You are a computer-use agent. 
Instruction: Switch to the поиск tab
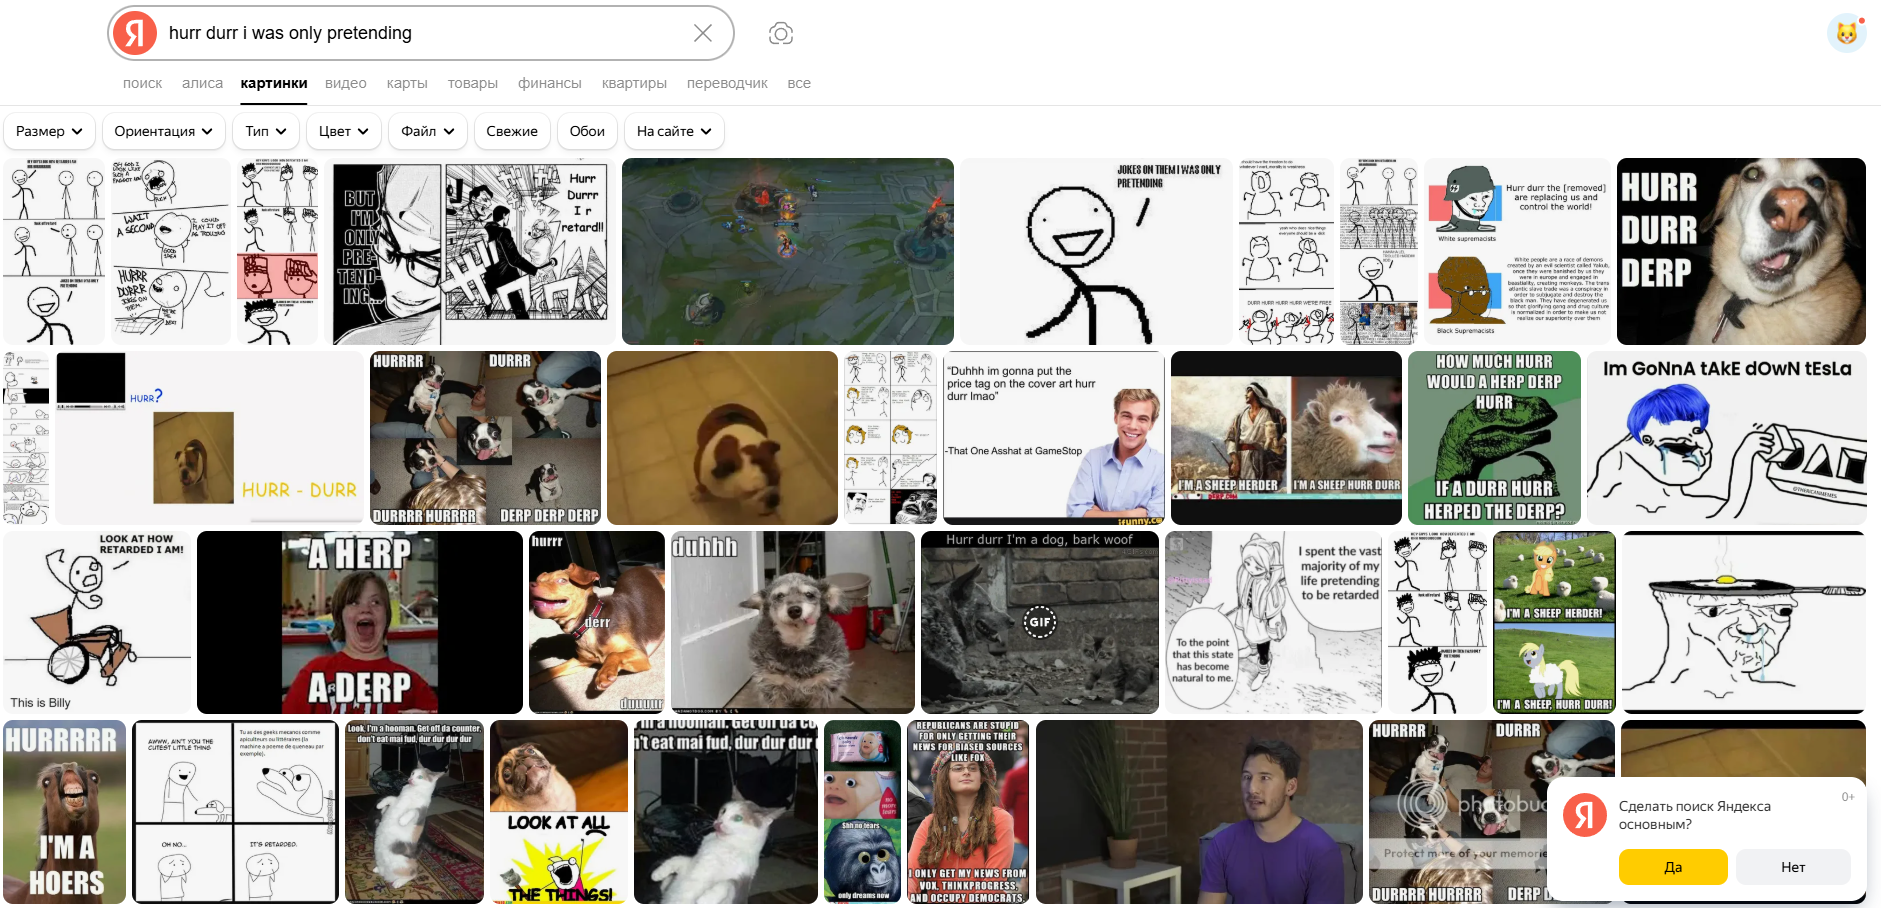(142, 83)
